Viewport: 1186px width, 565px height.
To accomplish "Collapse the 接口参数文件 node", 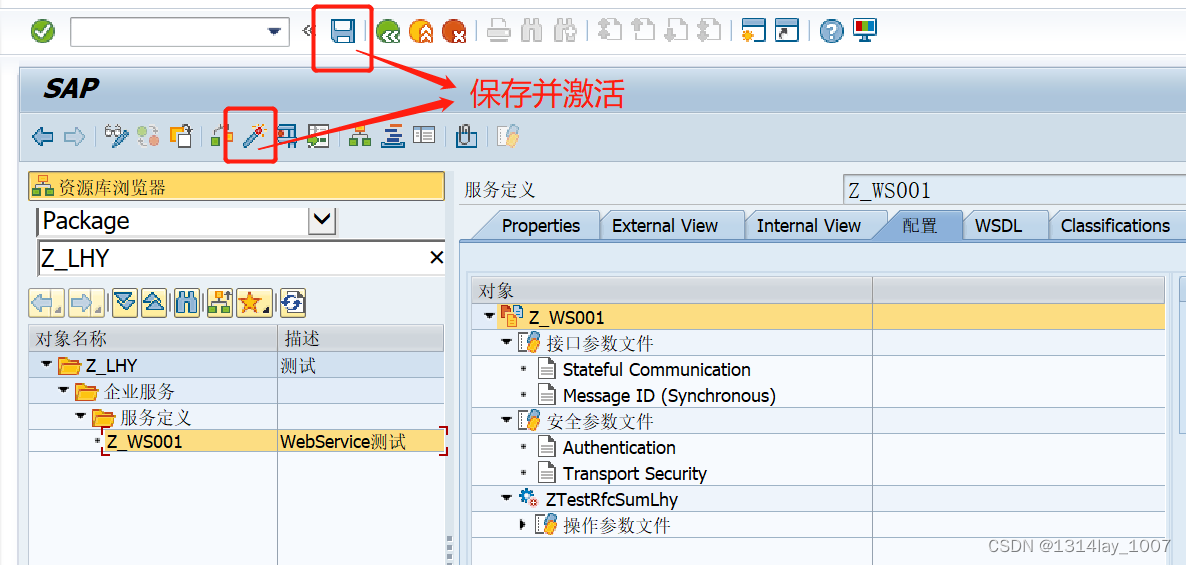I will point(506,343).
